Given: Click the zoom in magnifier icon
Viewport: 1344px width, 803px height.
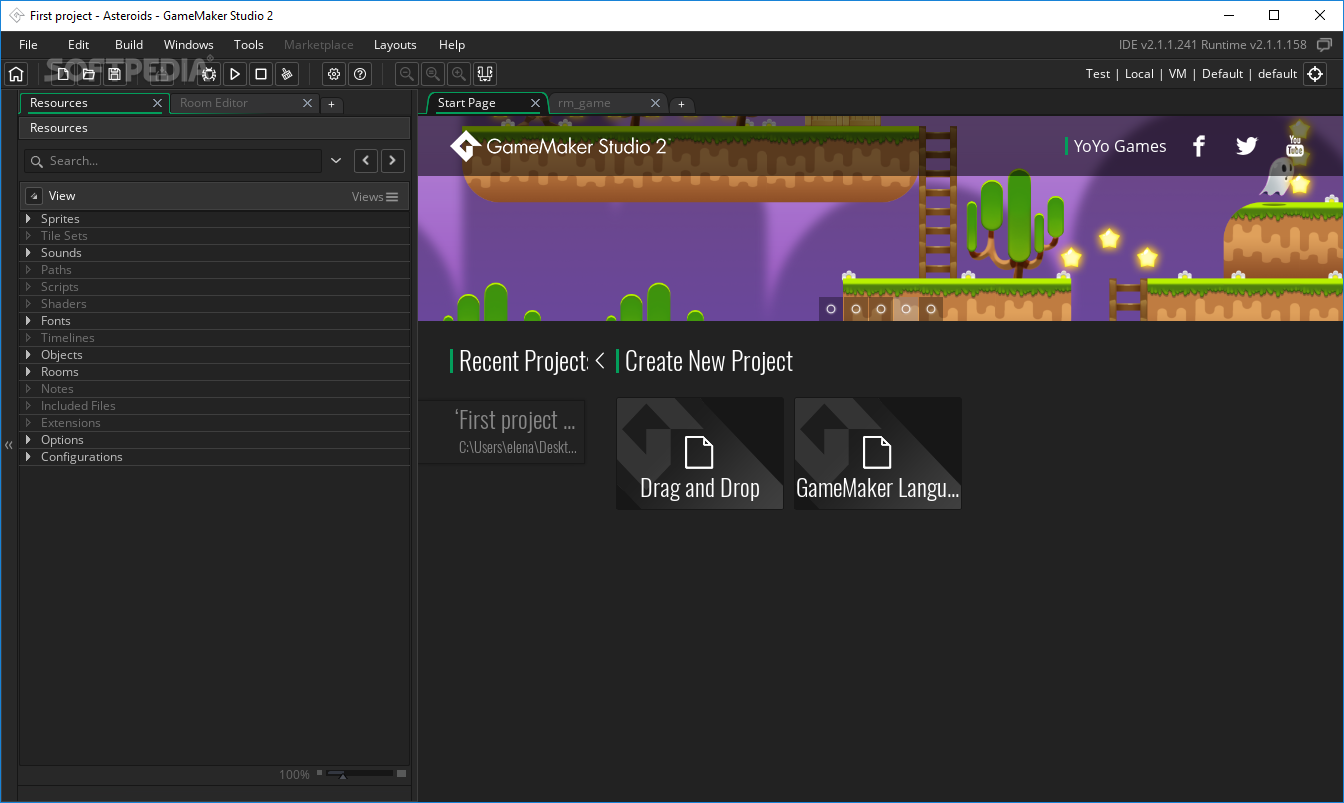Looking at the screenshot, I should pyautogui.click(x=459, y=74).
